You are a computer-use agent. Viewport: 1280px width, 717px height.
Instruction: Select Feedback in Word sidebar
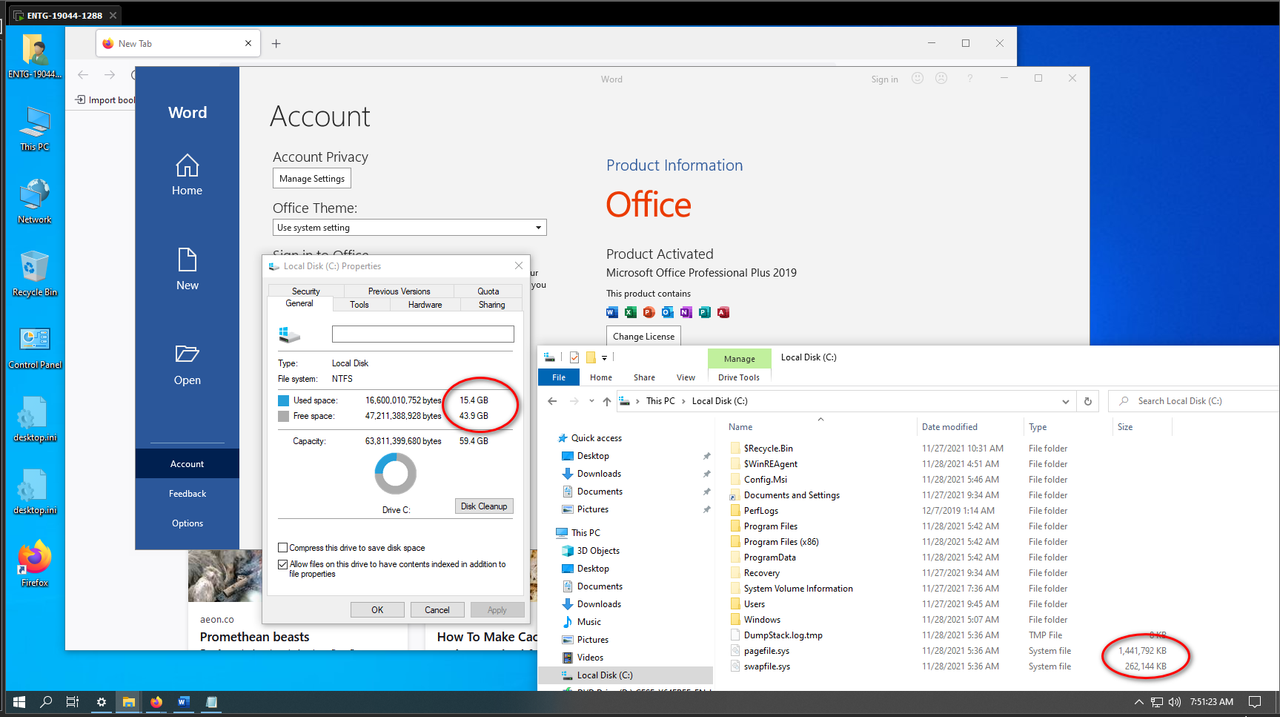(187, 493)
